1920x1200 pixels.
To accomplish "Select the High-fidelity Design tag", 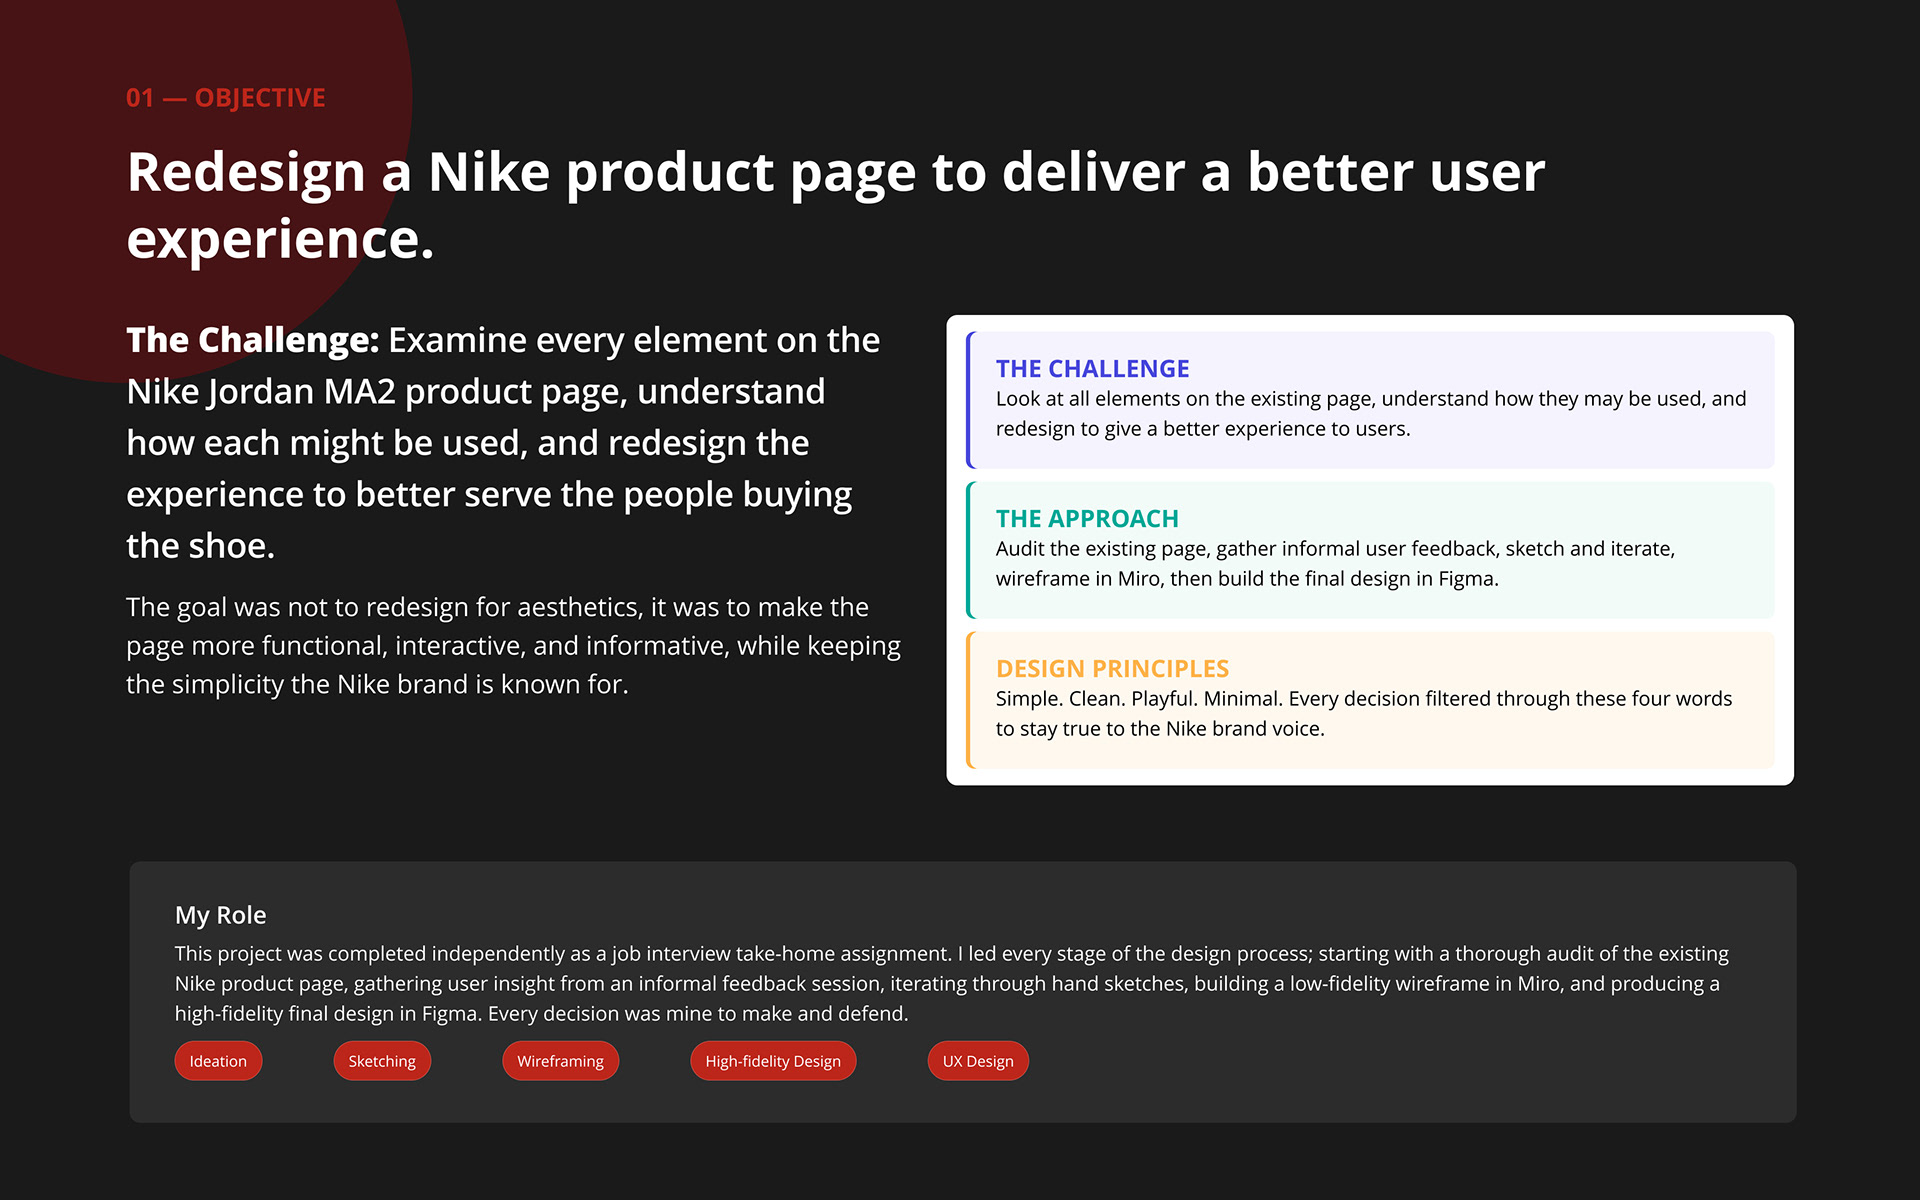I will point(773,1061).
